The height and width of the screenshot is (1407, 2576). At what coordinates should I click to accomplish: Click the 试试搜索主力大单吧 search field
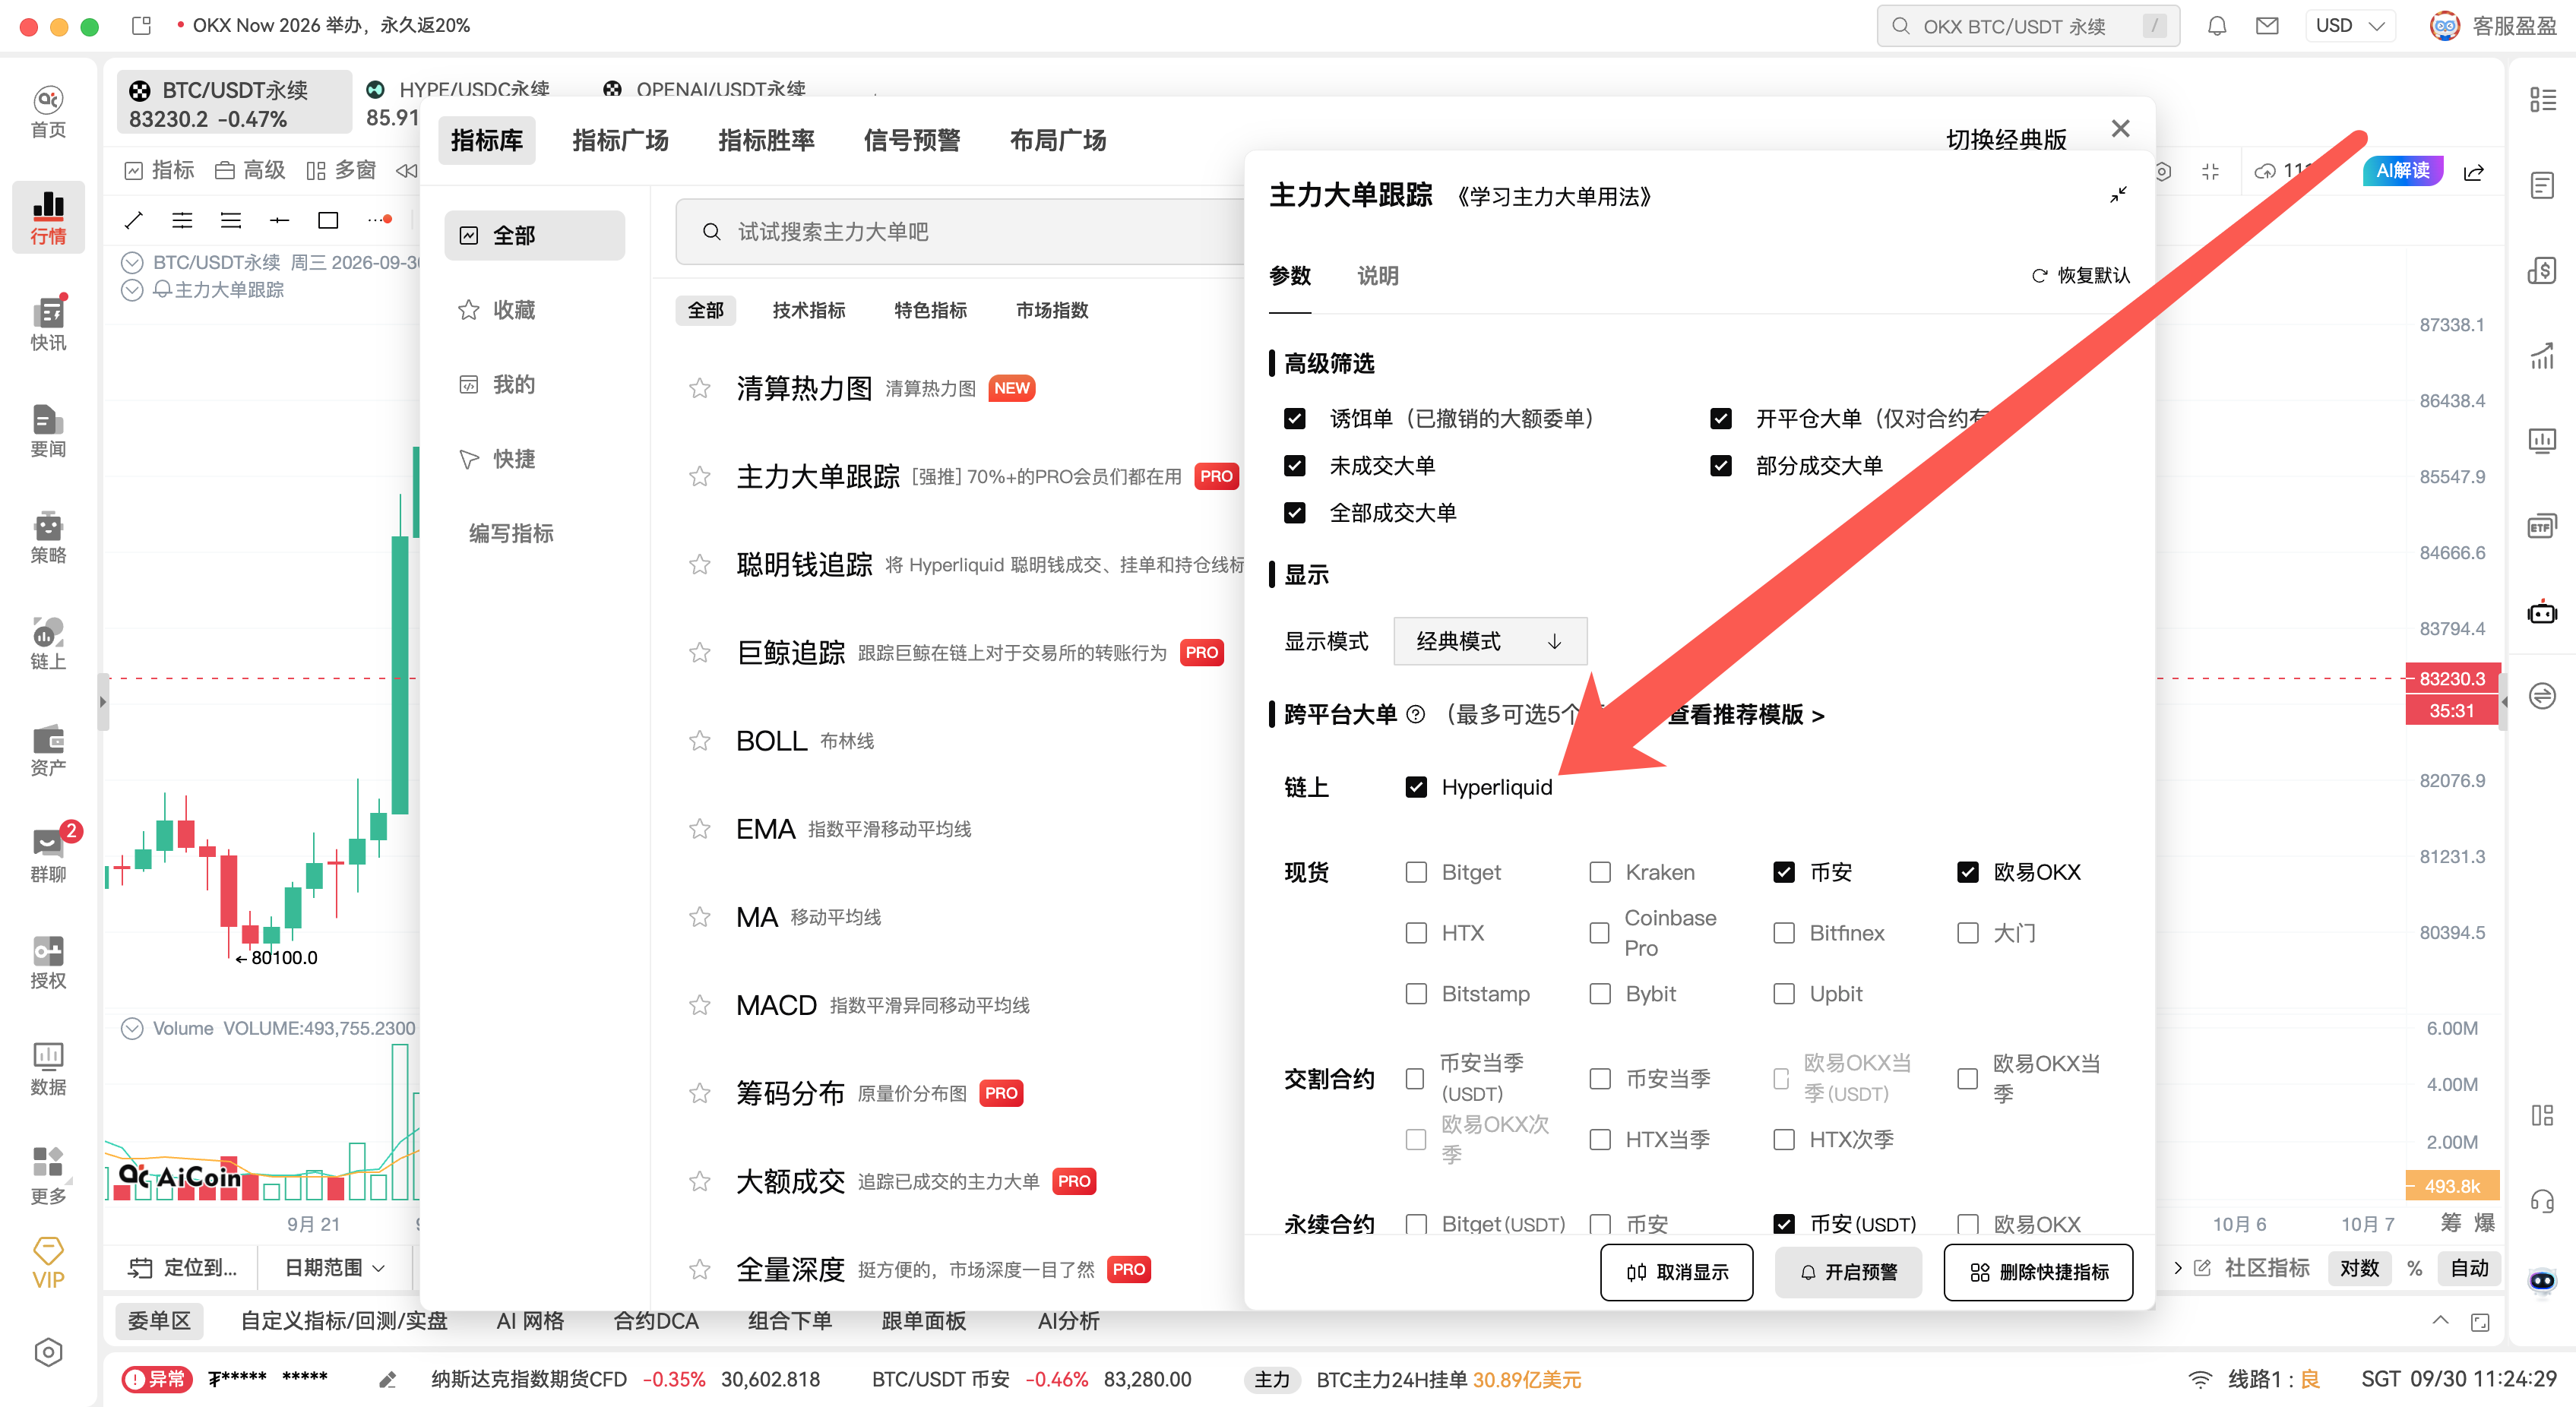pos(960,232)
